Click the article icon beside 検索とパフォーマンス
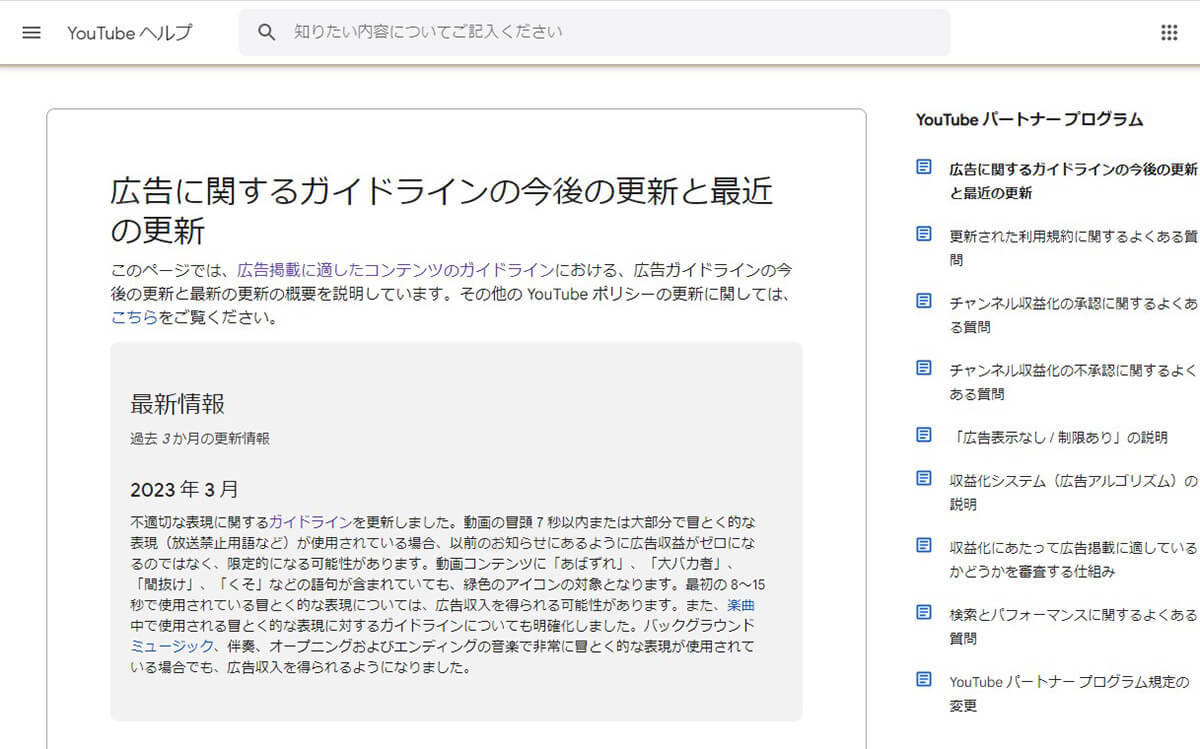Viewport: 1200px width, 749px height. tap(924, 613)
